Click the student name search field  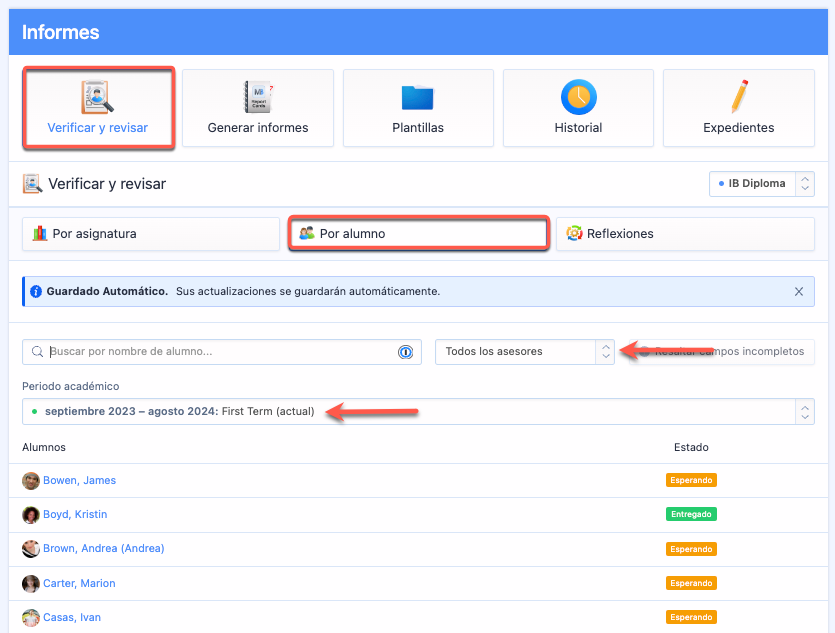click(x=220, y=352)
